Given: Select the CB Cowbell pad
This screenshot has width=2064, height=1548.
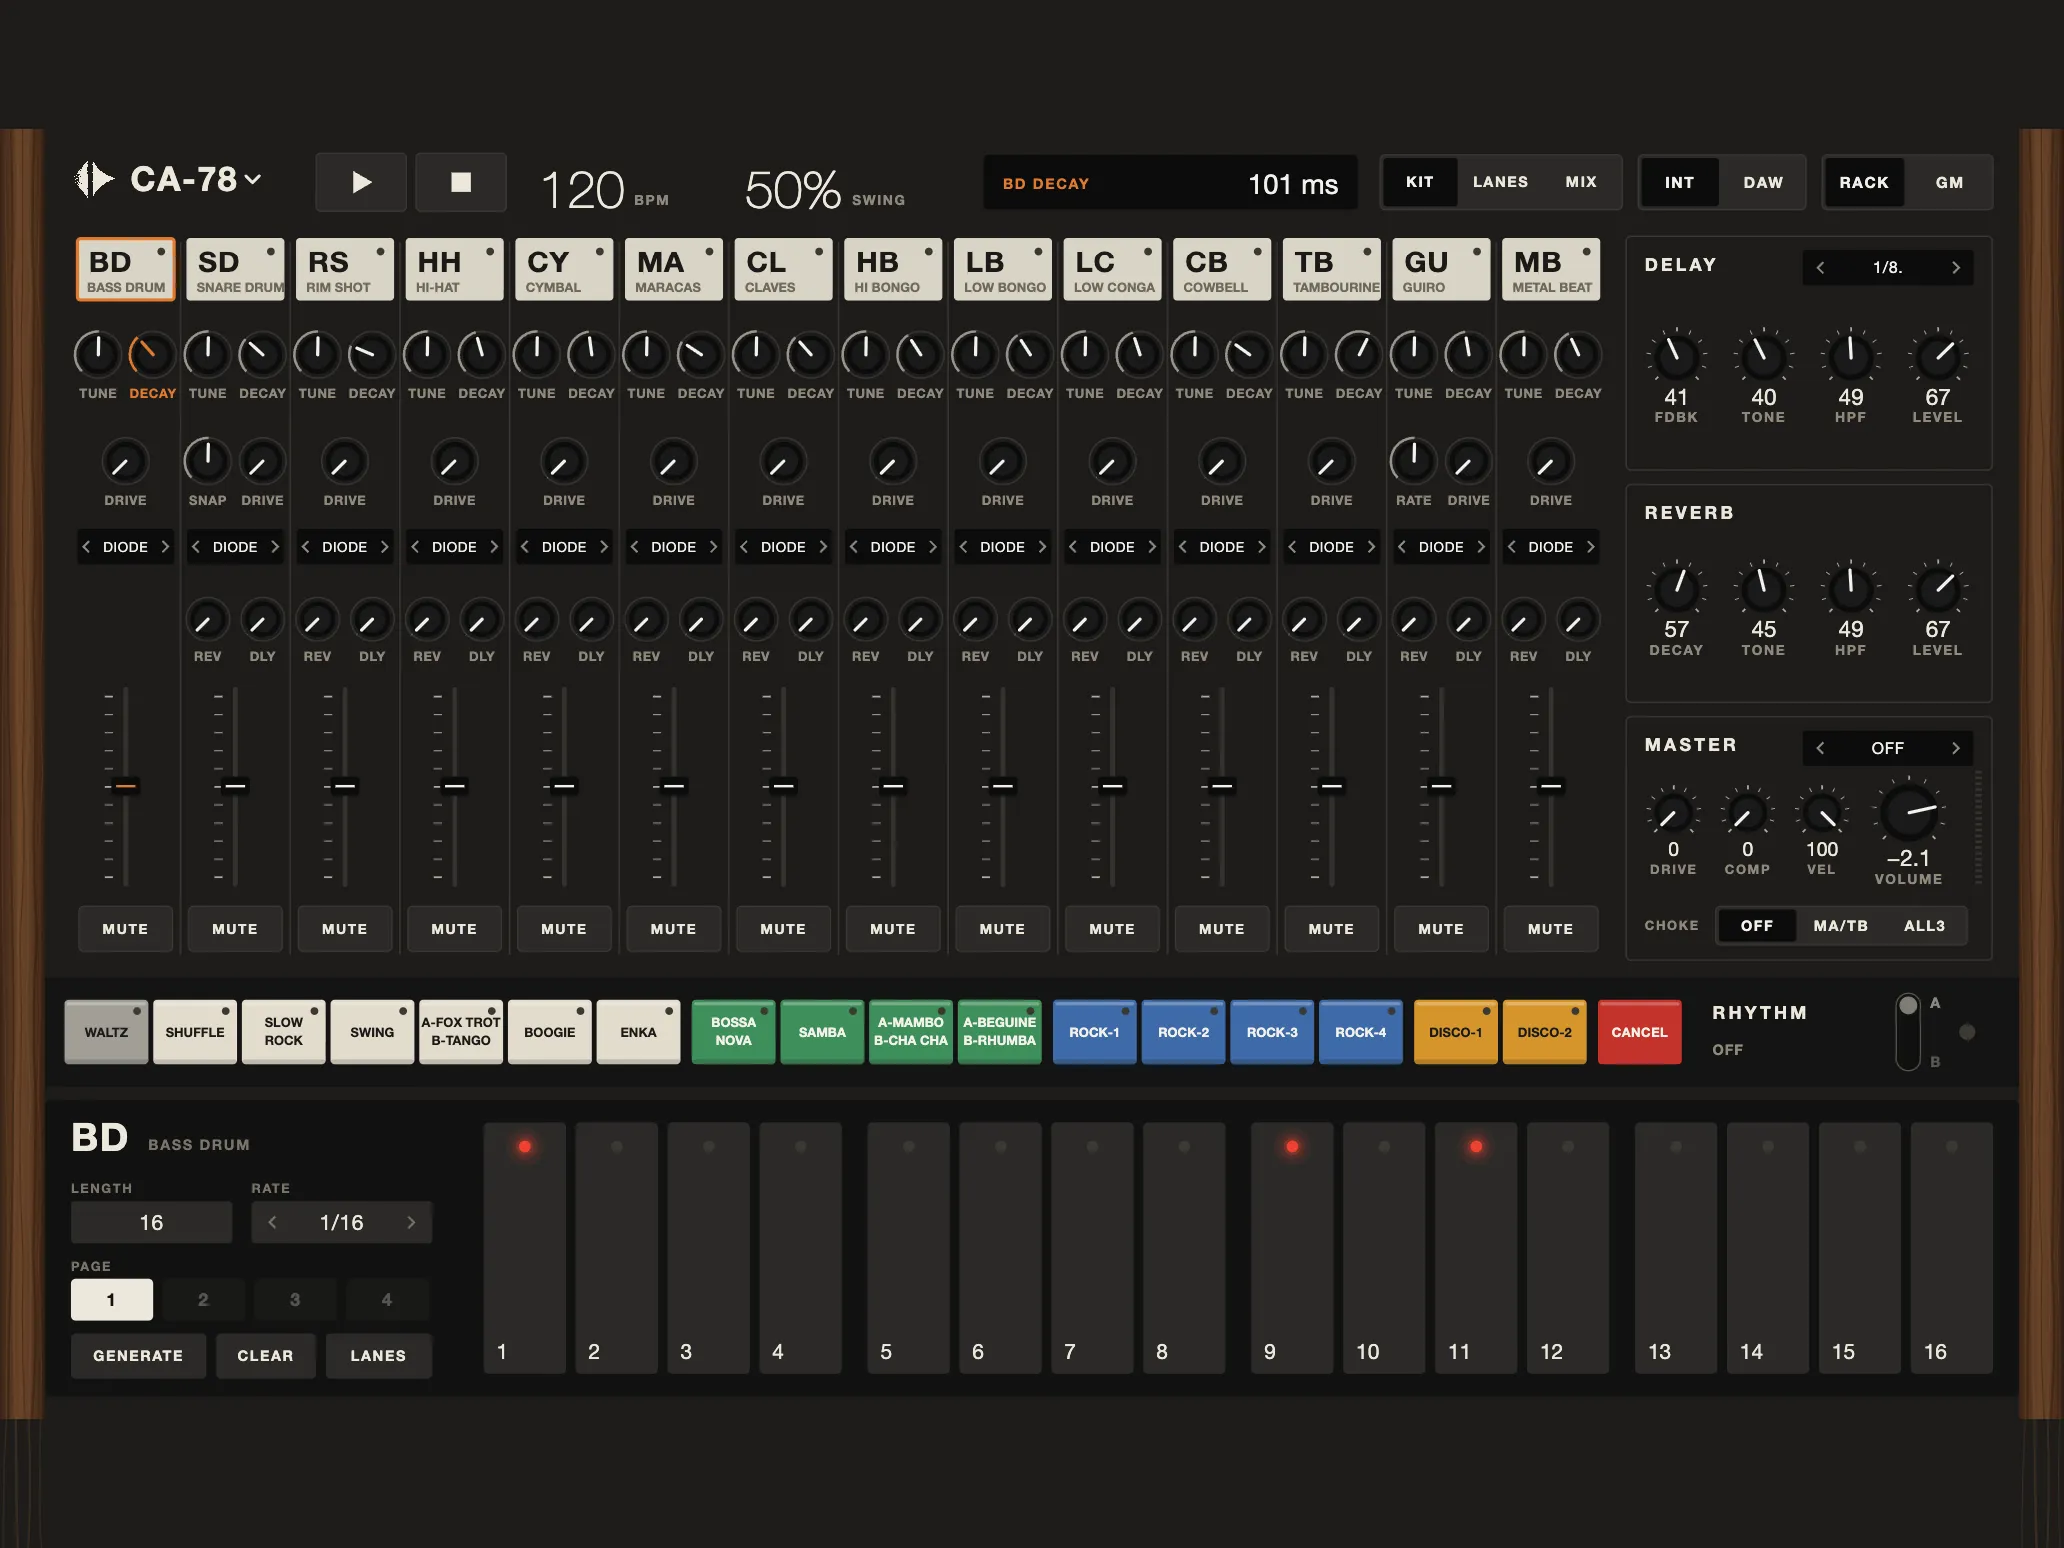Looking at the screenshot, I should (1221, 270).
